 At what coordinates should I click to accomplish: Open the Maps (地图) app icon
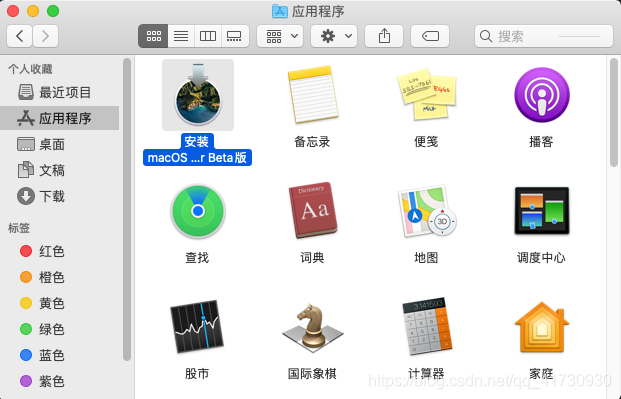click(427, 211)
